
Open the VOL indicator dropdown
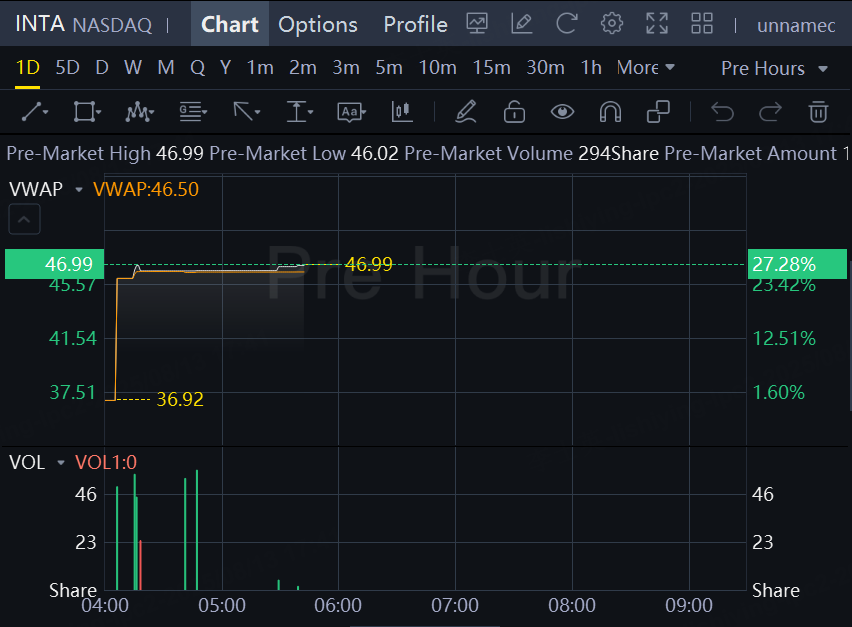[x=61, y=463]
